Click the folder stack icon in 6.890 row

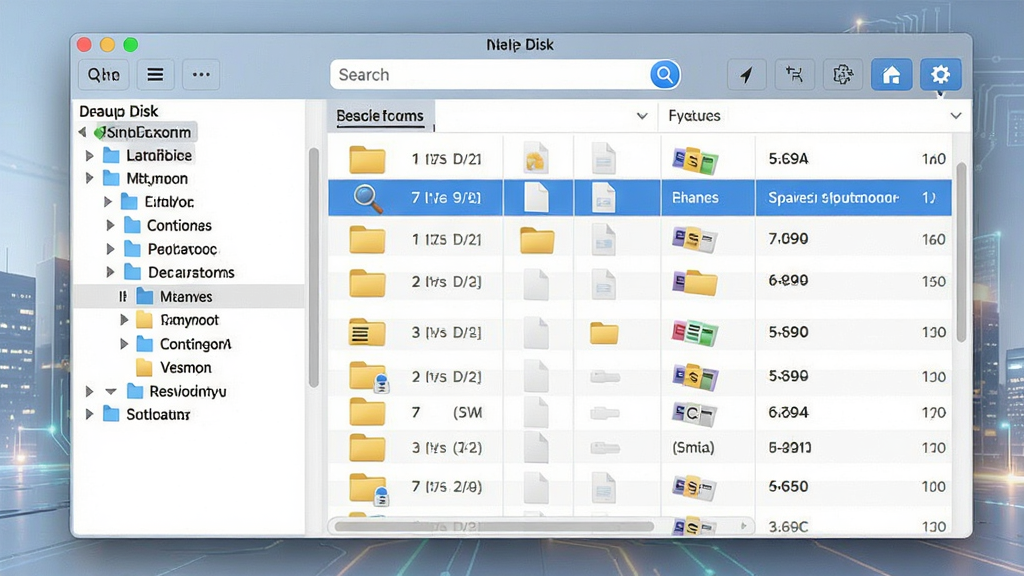pos(695,282)
